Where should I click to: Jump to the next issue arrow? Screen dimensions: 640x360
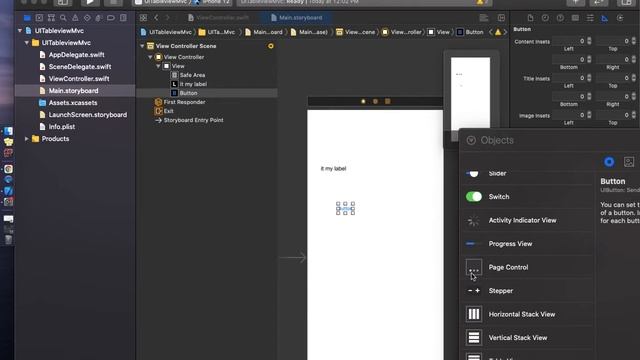pos(505,32)
